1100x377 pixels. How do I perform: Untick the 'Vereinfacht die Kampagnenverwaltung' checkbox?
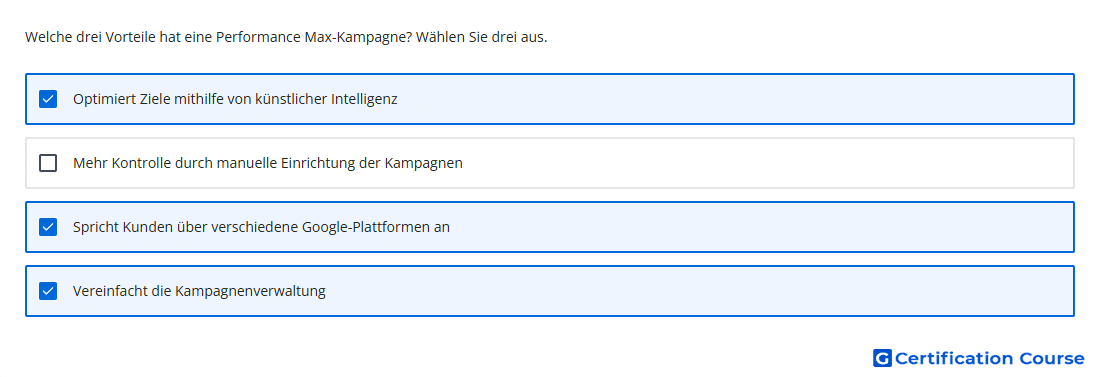(x=48, y=291)
